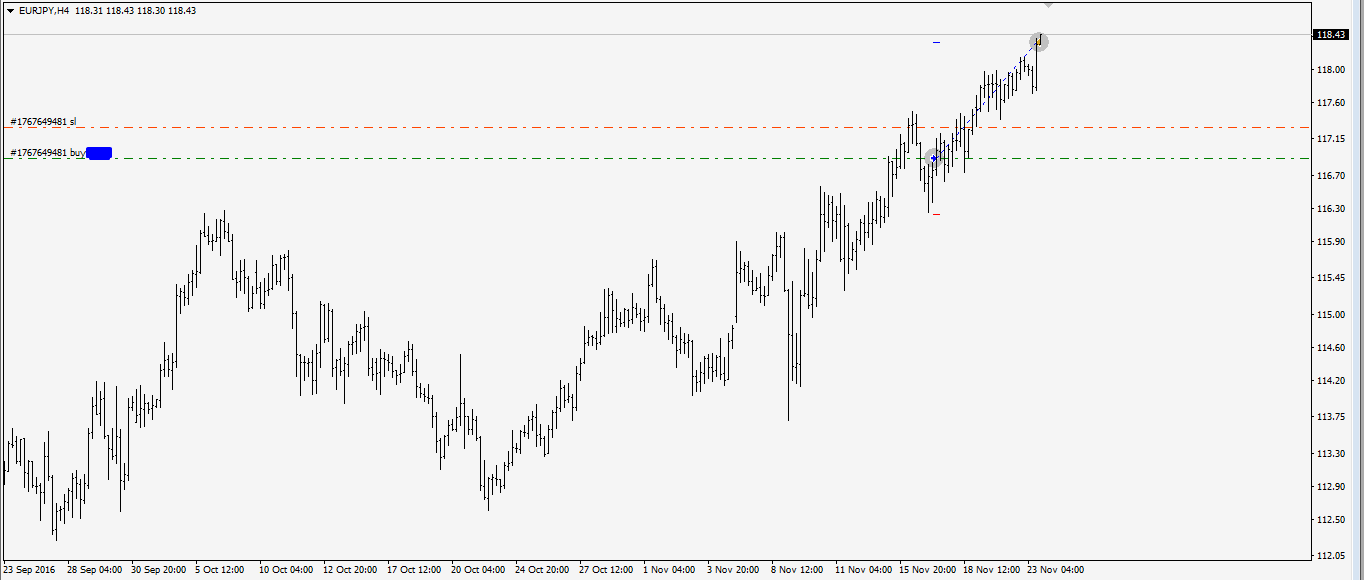The height and width of the screenshot is (580, 1364).
Task: Click the 116.30 price scale label
Action: tap(1330, 209)
